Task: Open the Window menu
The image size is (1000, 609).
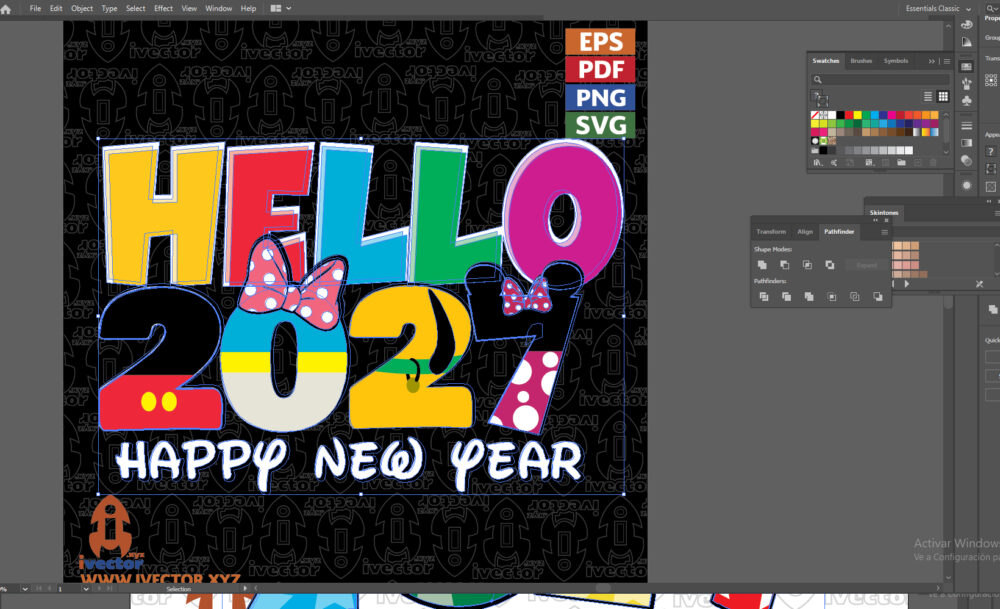Action: (218, 8)
